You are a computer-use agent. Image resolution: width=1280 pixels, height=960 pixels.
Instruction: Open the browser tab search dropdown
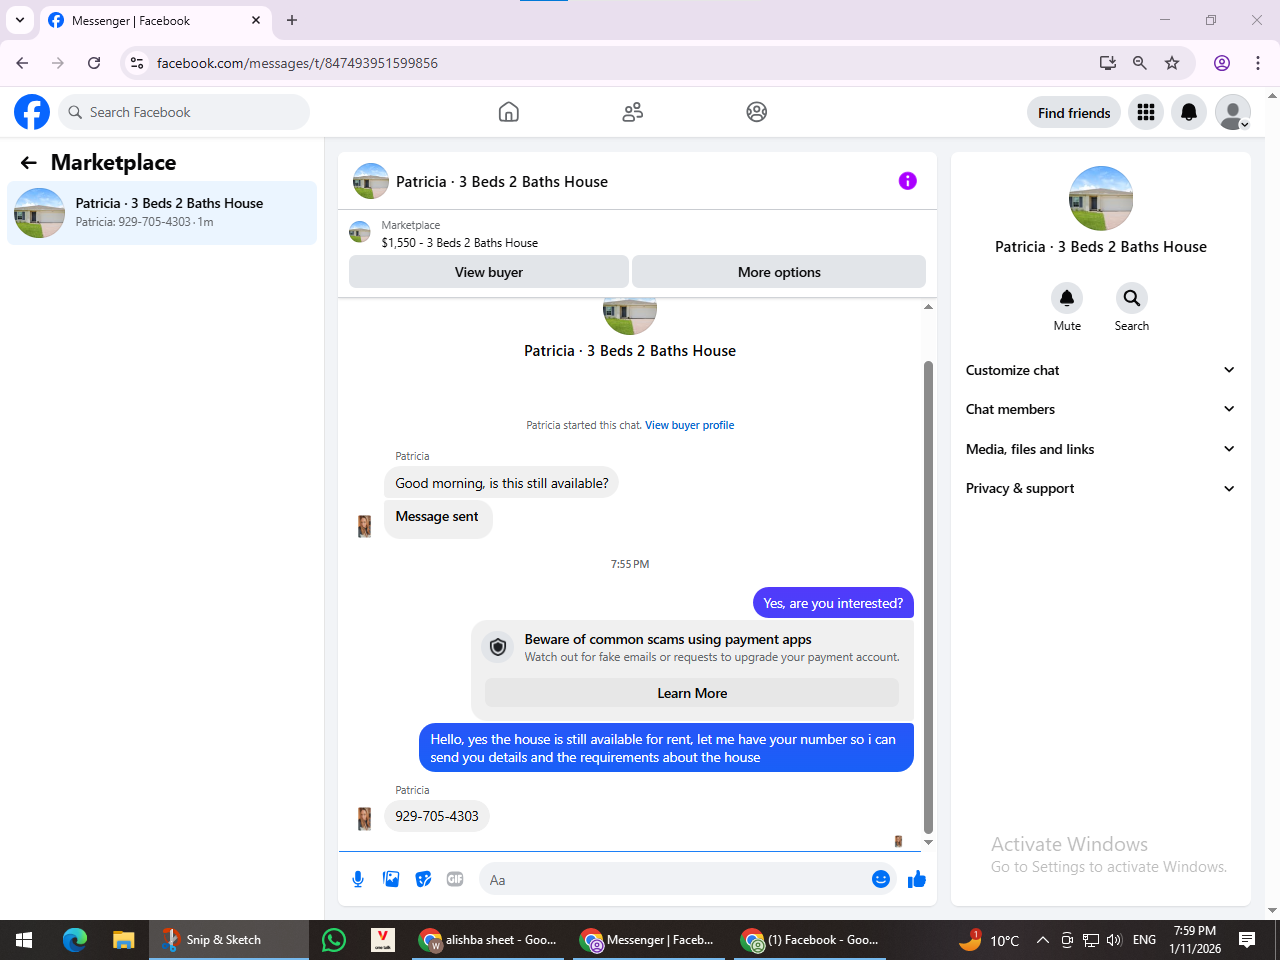coord(20,20)
